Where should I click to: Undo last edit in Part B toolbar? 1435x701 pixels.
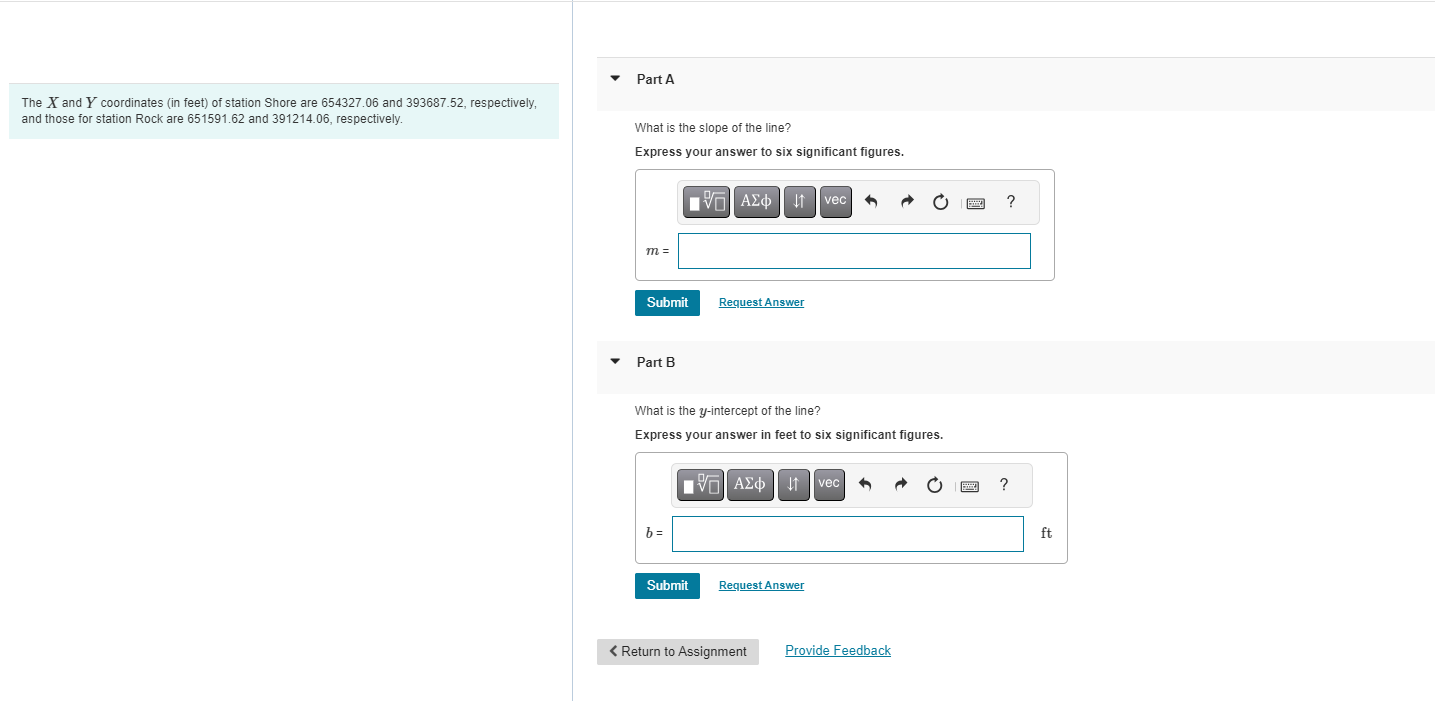tap(864, 485)
